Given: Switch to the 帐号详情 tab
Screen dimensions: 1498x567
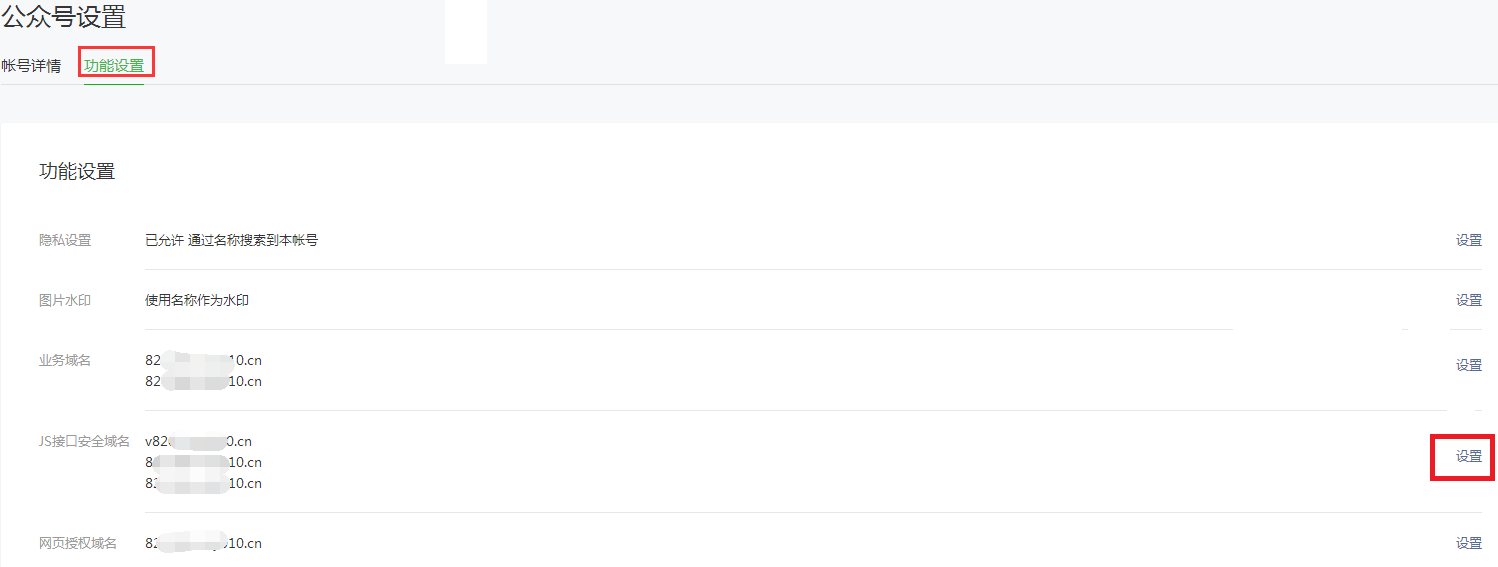Looking at the screenshot, I should click(x=31, y=66).
